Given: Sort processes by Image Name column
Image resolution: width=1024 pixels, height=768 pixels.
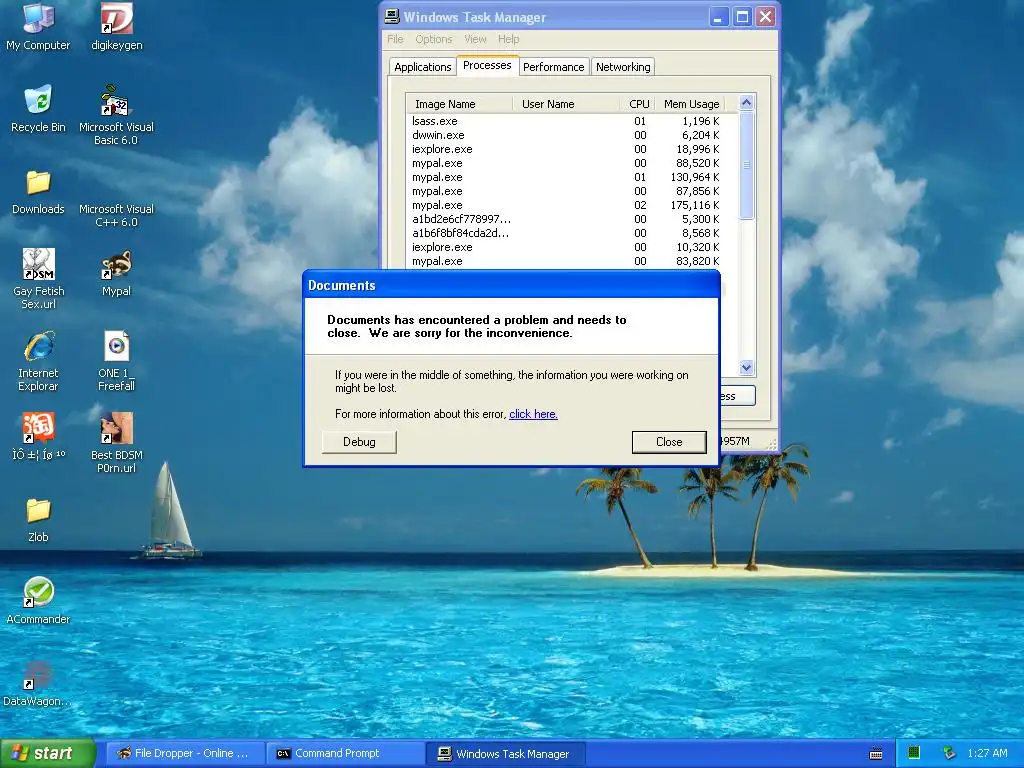Looking at the screenshot, I should [x=459, y=104].
